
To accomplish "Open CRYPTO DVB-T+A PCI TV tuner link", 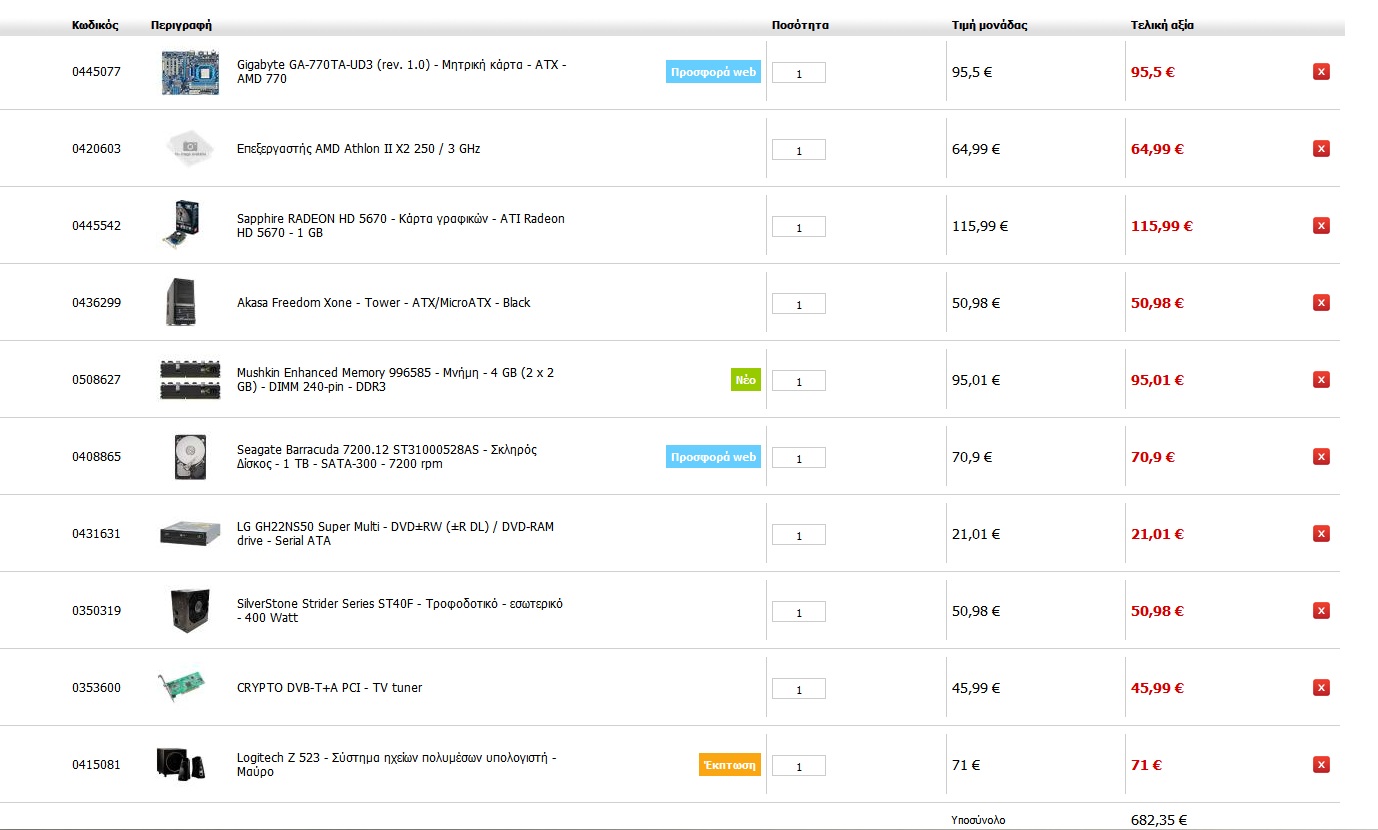I will [330, 688].
